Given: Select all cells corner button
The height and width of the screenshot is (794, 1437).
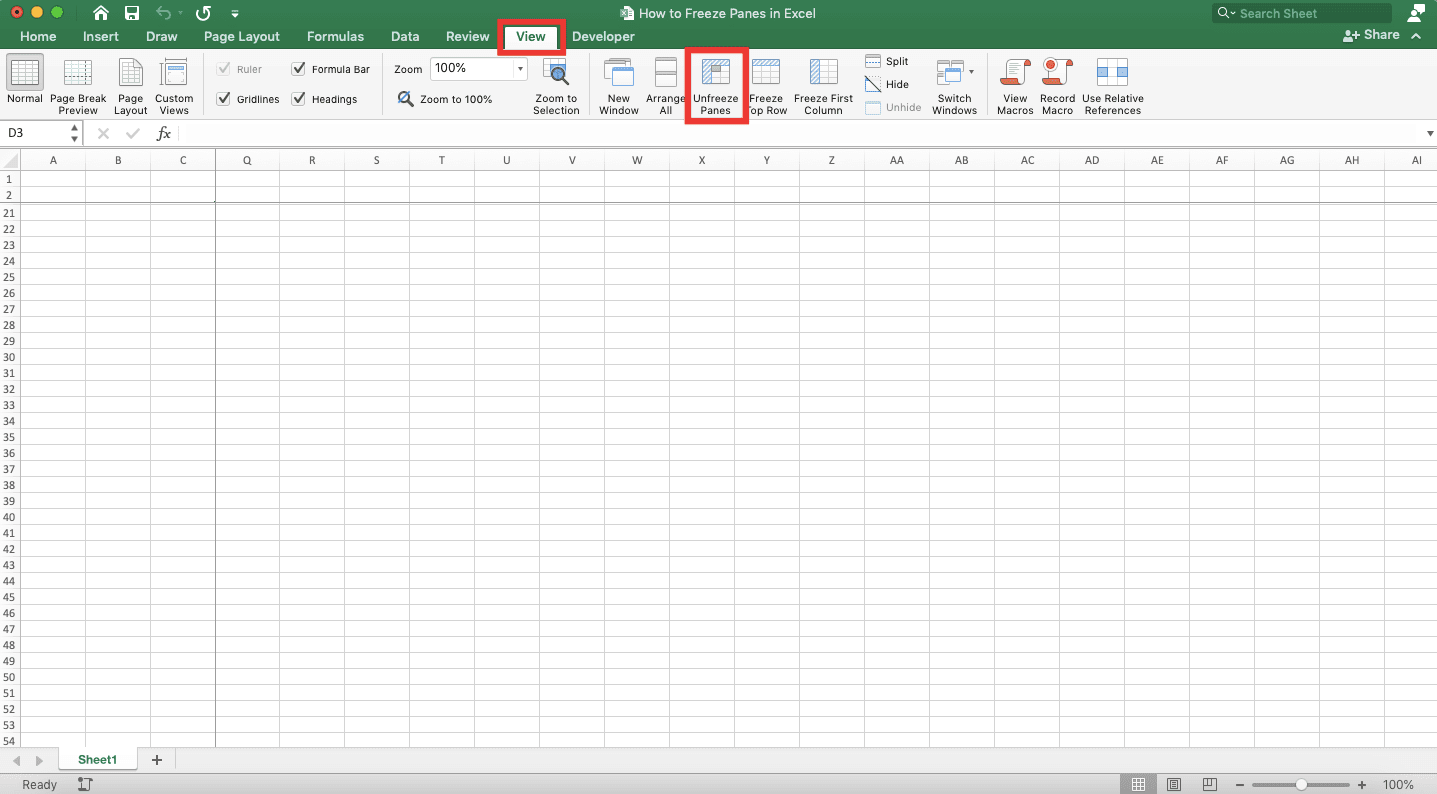Looking at the screenshot, I should point(10,160).
